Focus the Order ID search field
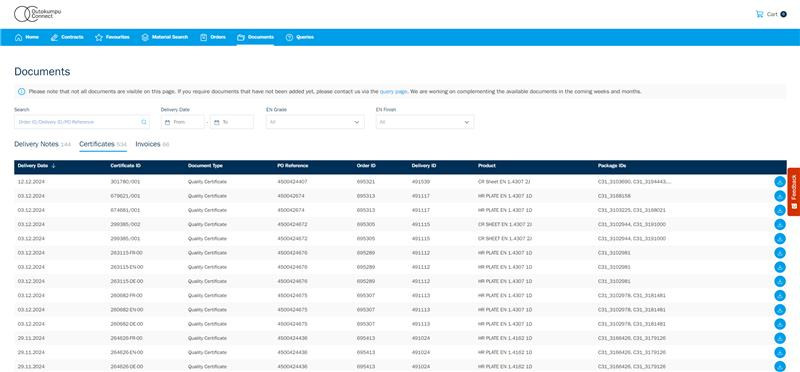Screen dimensions: 800x372 pos(82,122)
